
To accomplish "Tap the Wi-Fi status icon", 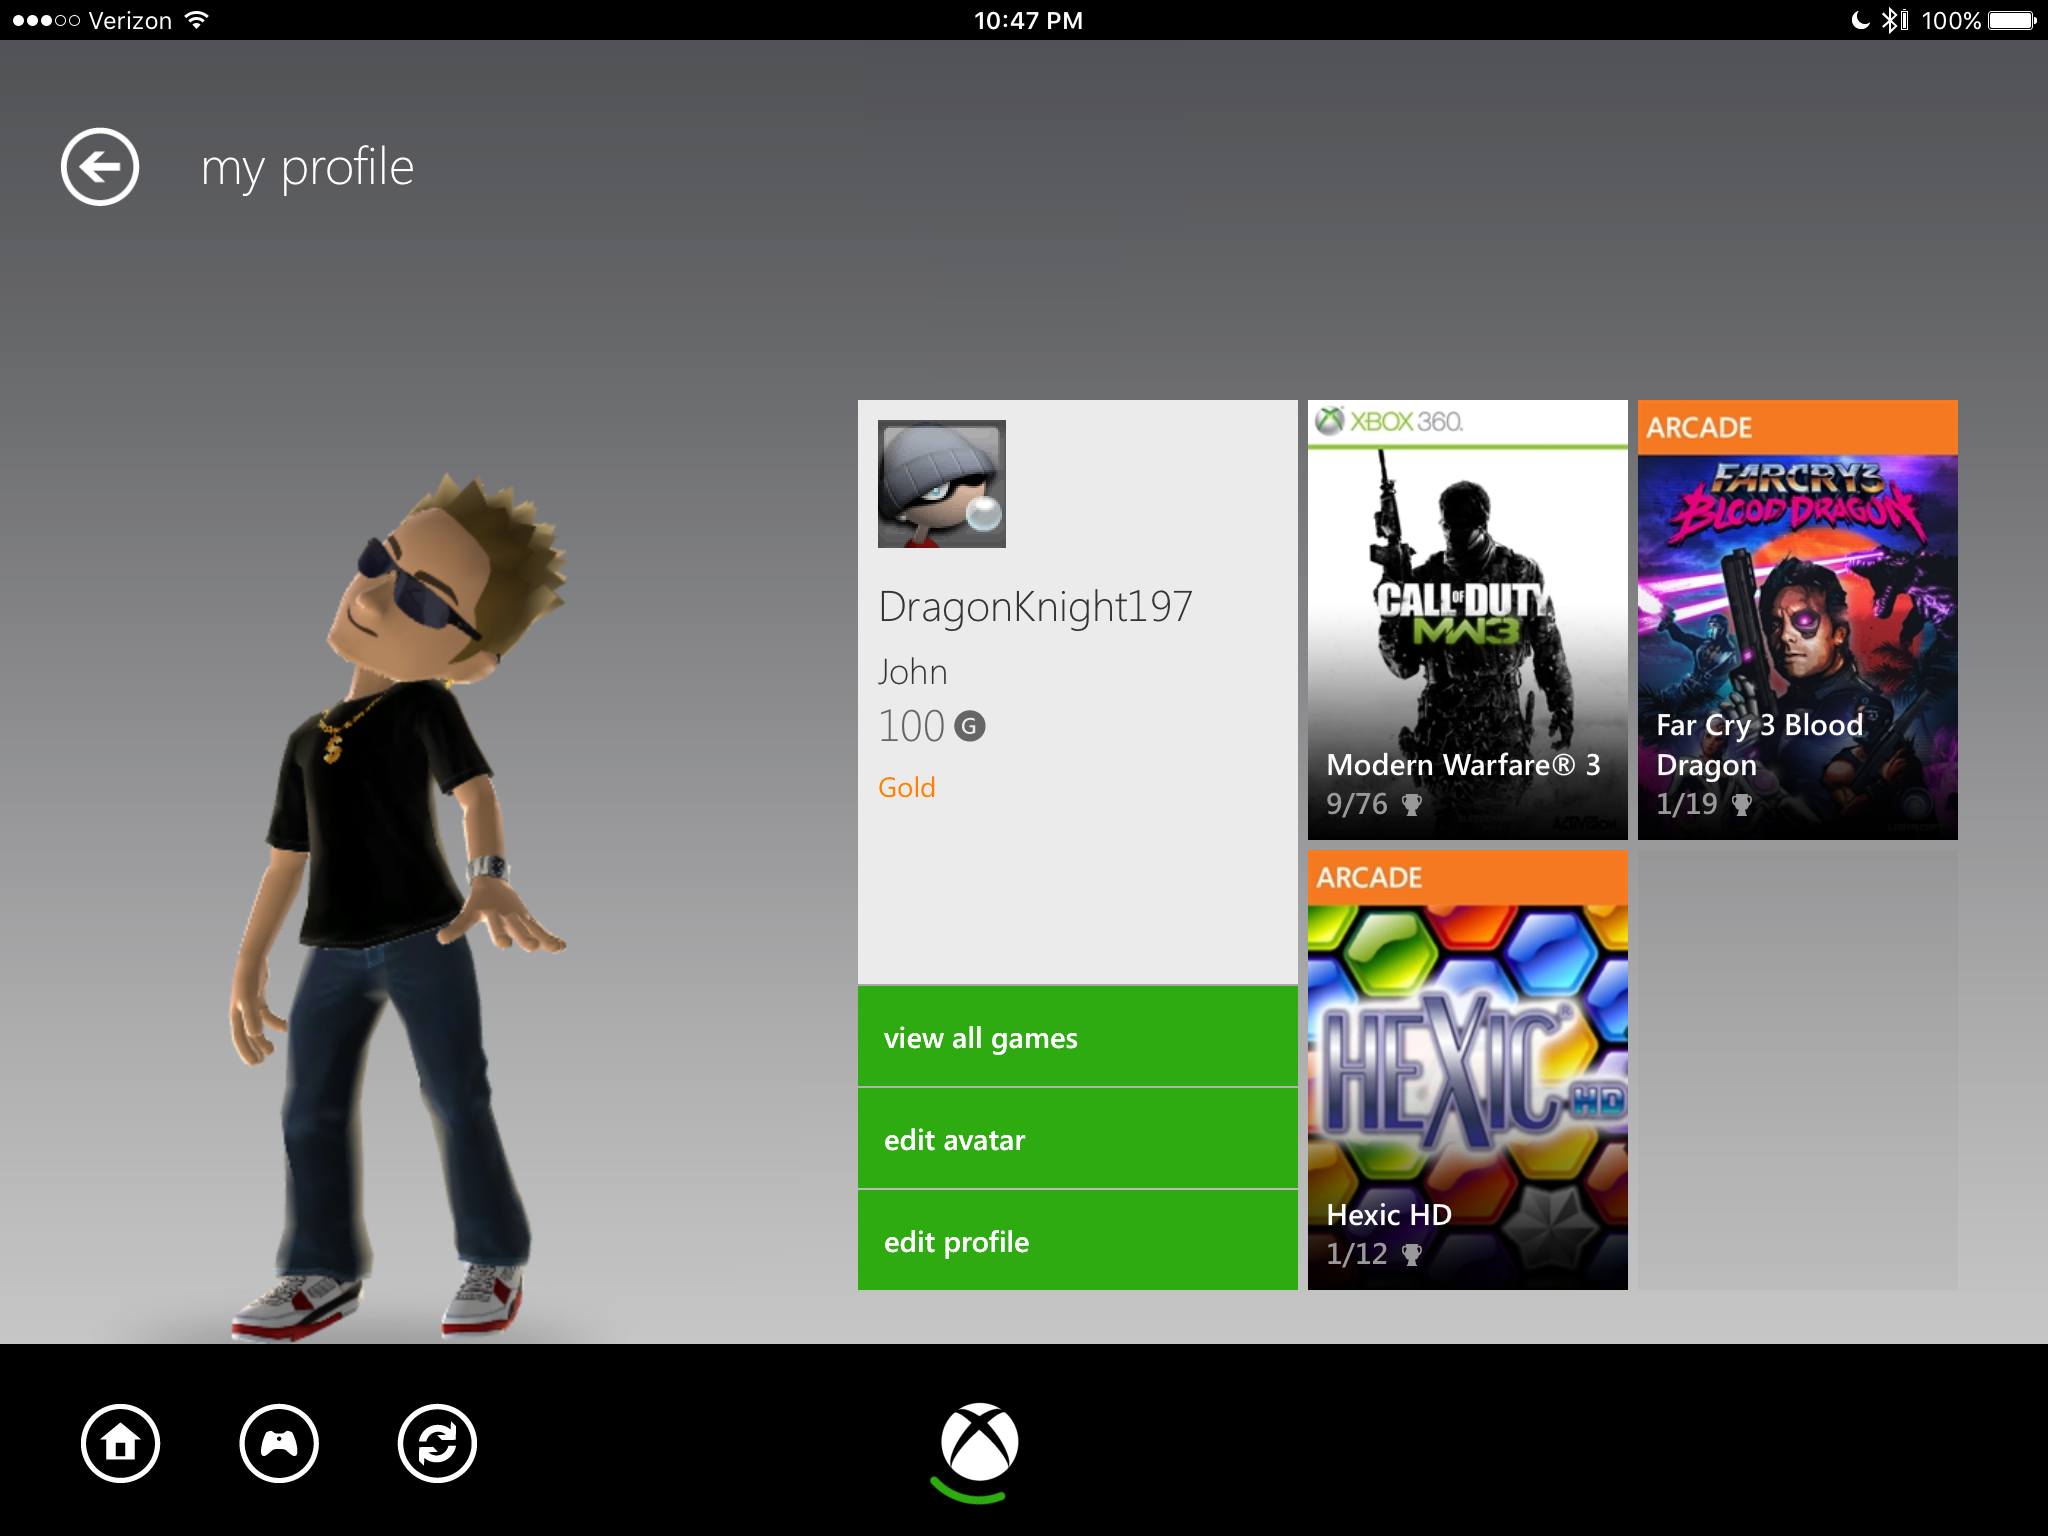I will pos(197,20).
